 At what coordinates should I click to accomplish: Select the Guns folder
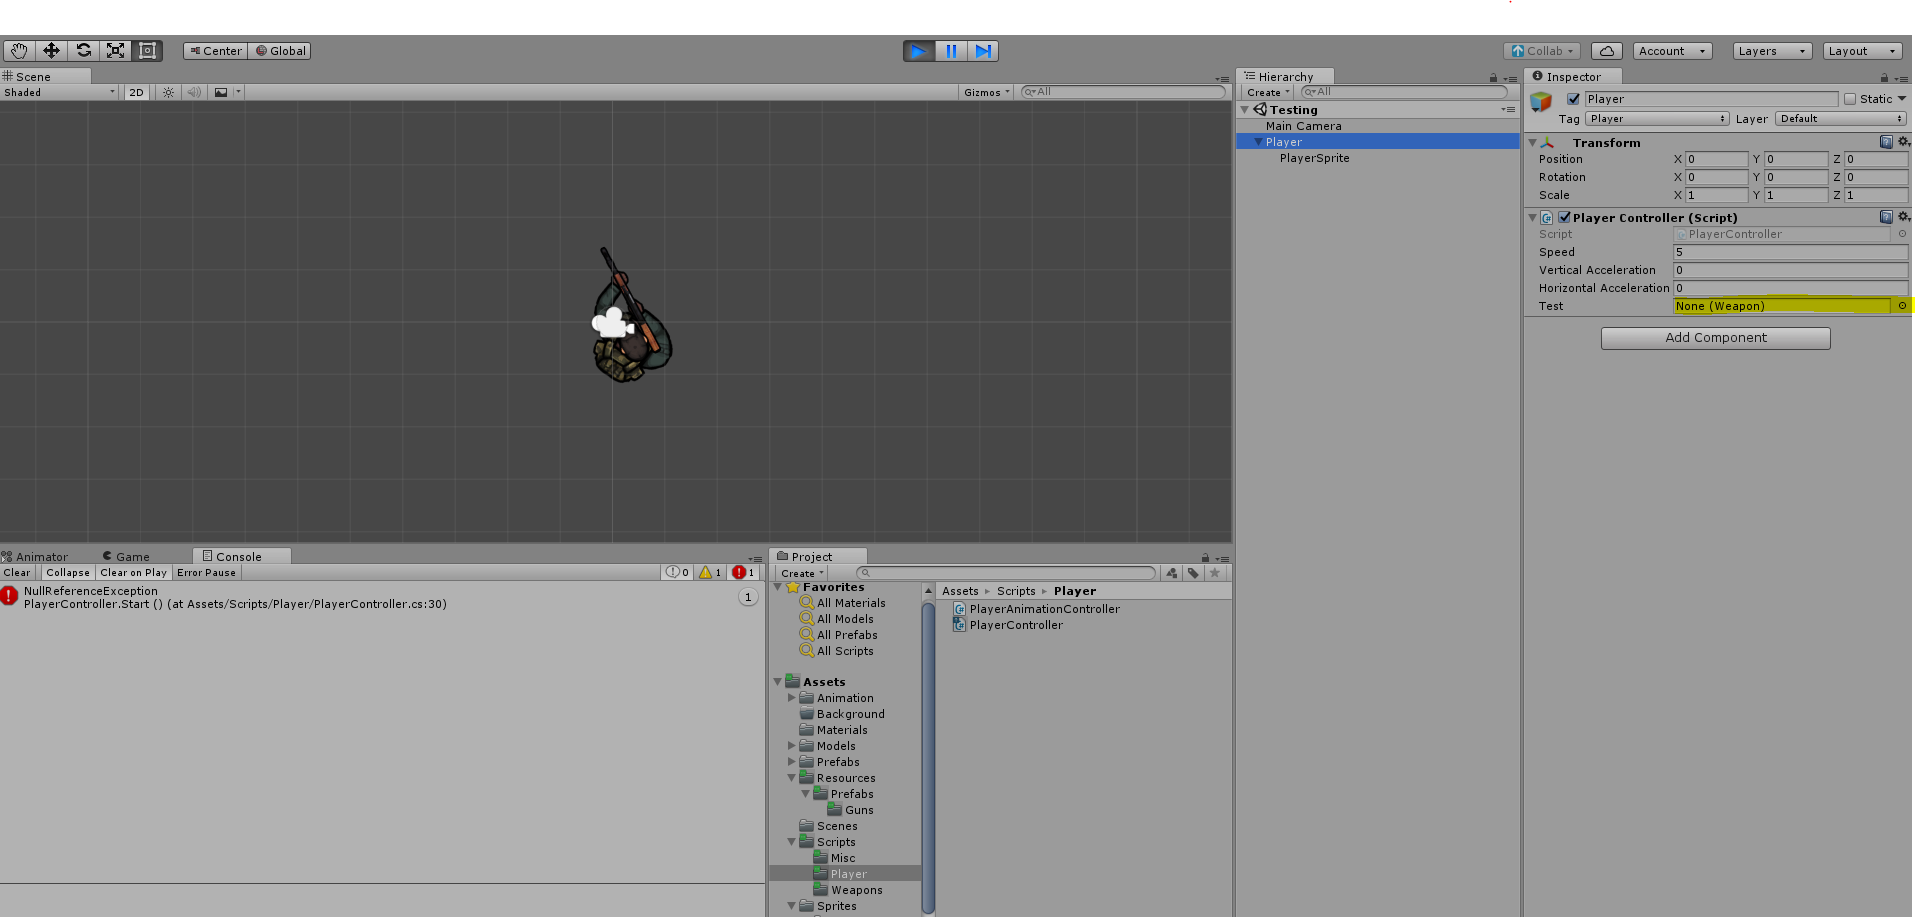[x=859, y=810]
